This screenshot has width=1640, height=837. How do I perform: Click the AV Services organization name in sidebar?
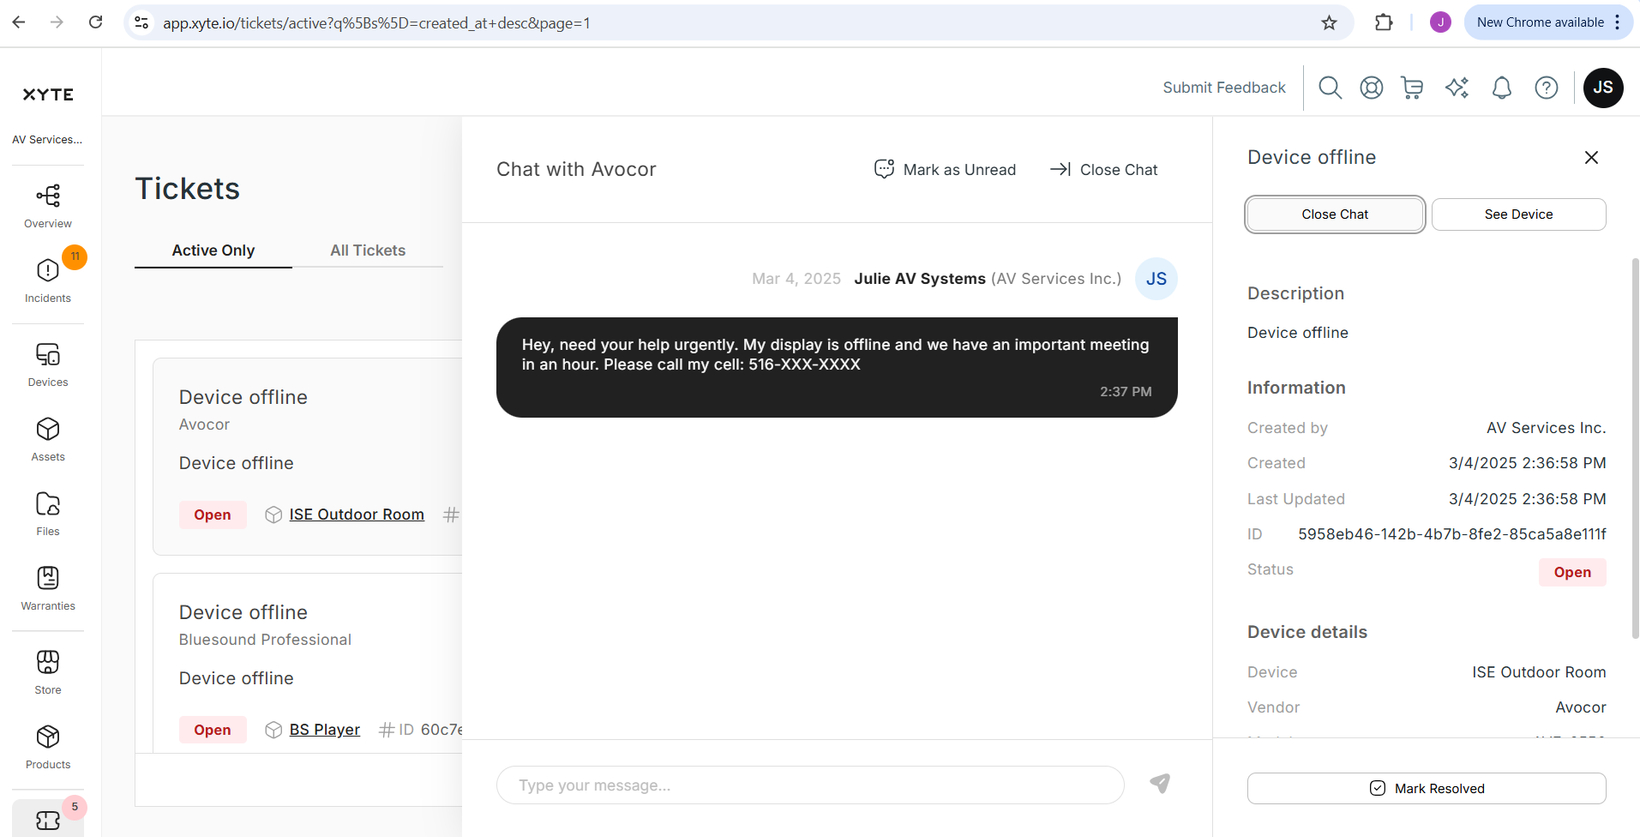pyautogui.click(x=47, y=139)
